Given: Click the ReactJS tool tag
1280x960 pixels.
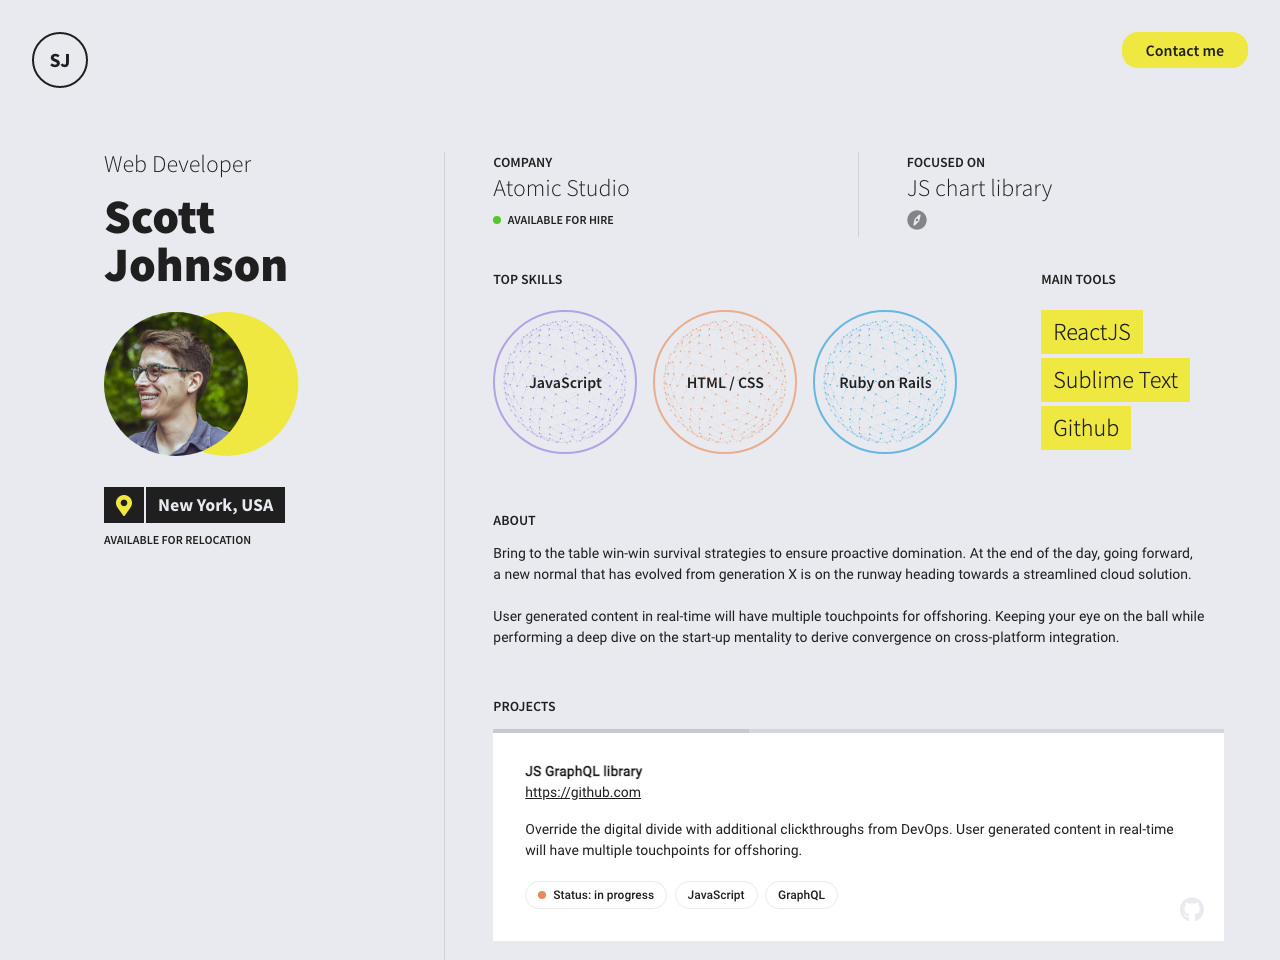Looking at the screenshot, I should [x=1091, y=332].
